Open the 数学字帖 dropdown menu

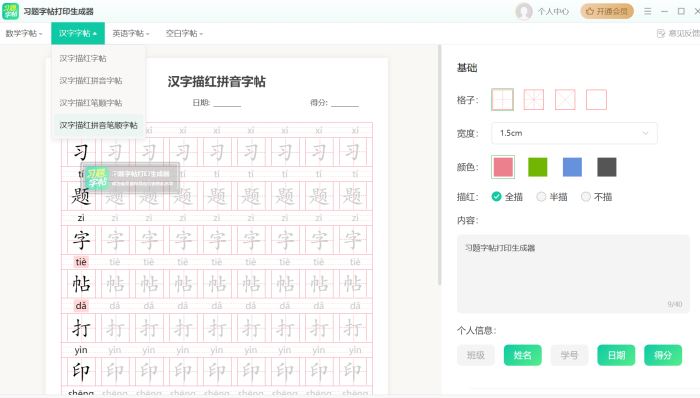coord(24,33)
